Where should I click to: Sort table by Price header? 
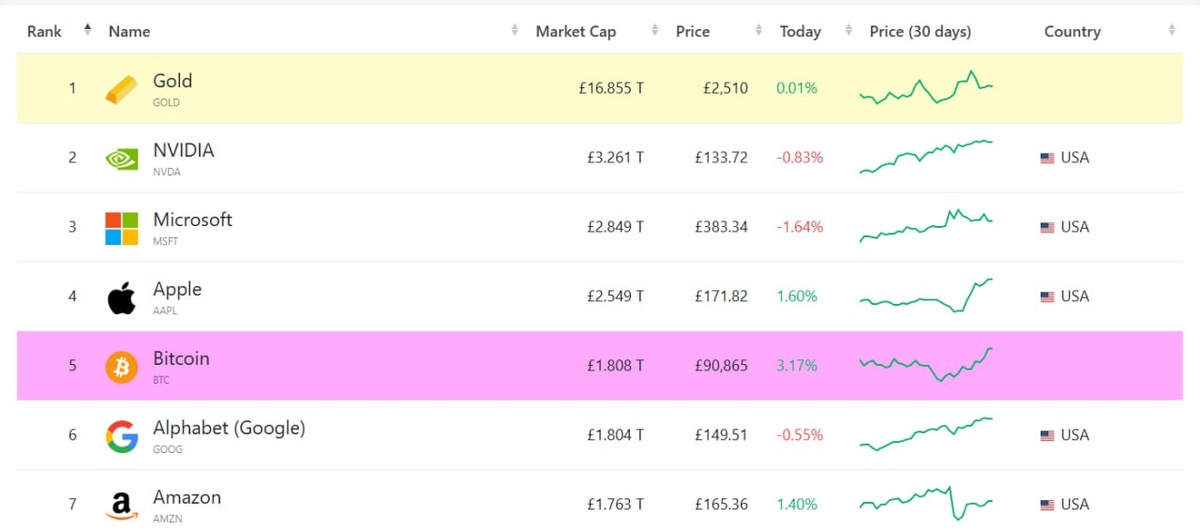click(x=693, y=31)
